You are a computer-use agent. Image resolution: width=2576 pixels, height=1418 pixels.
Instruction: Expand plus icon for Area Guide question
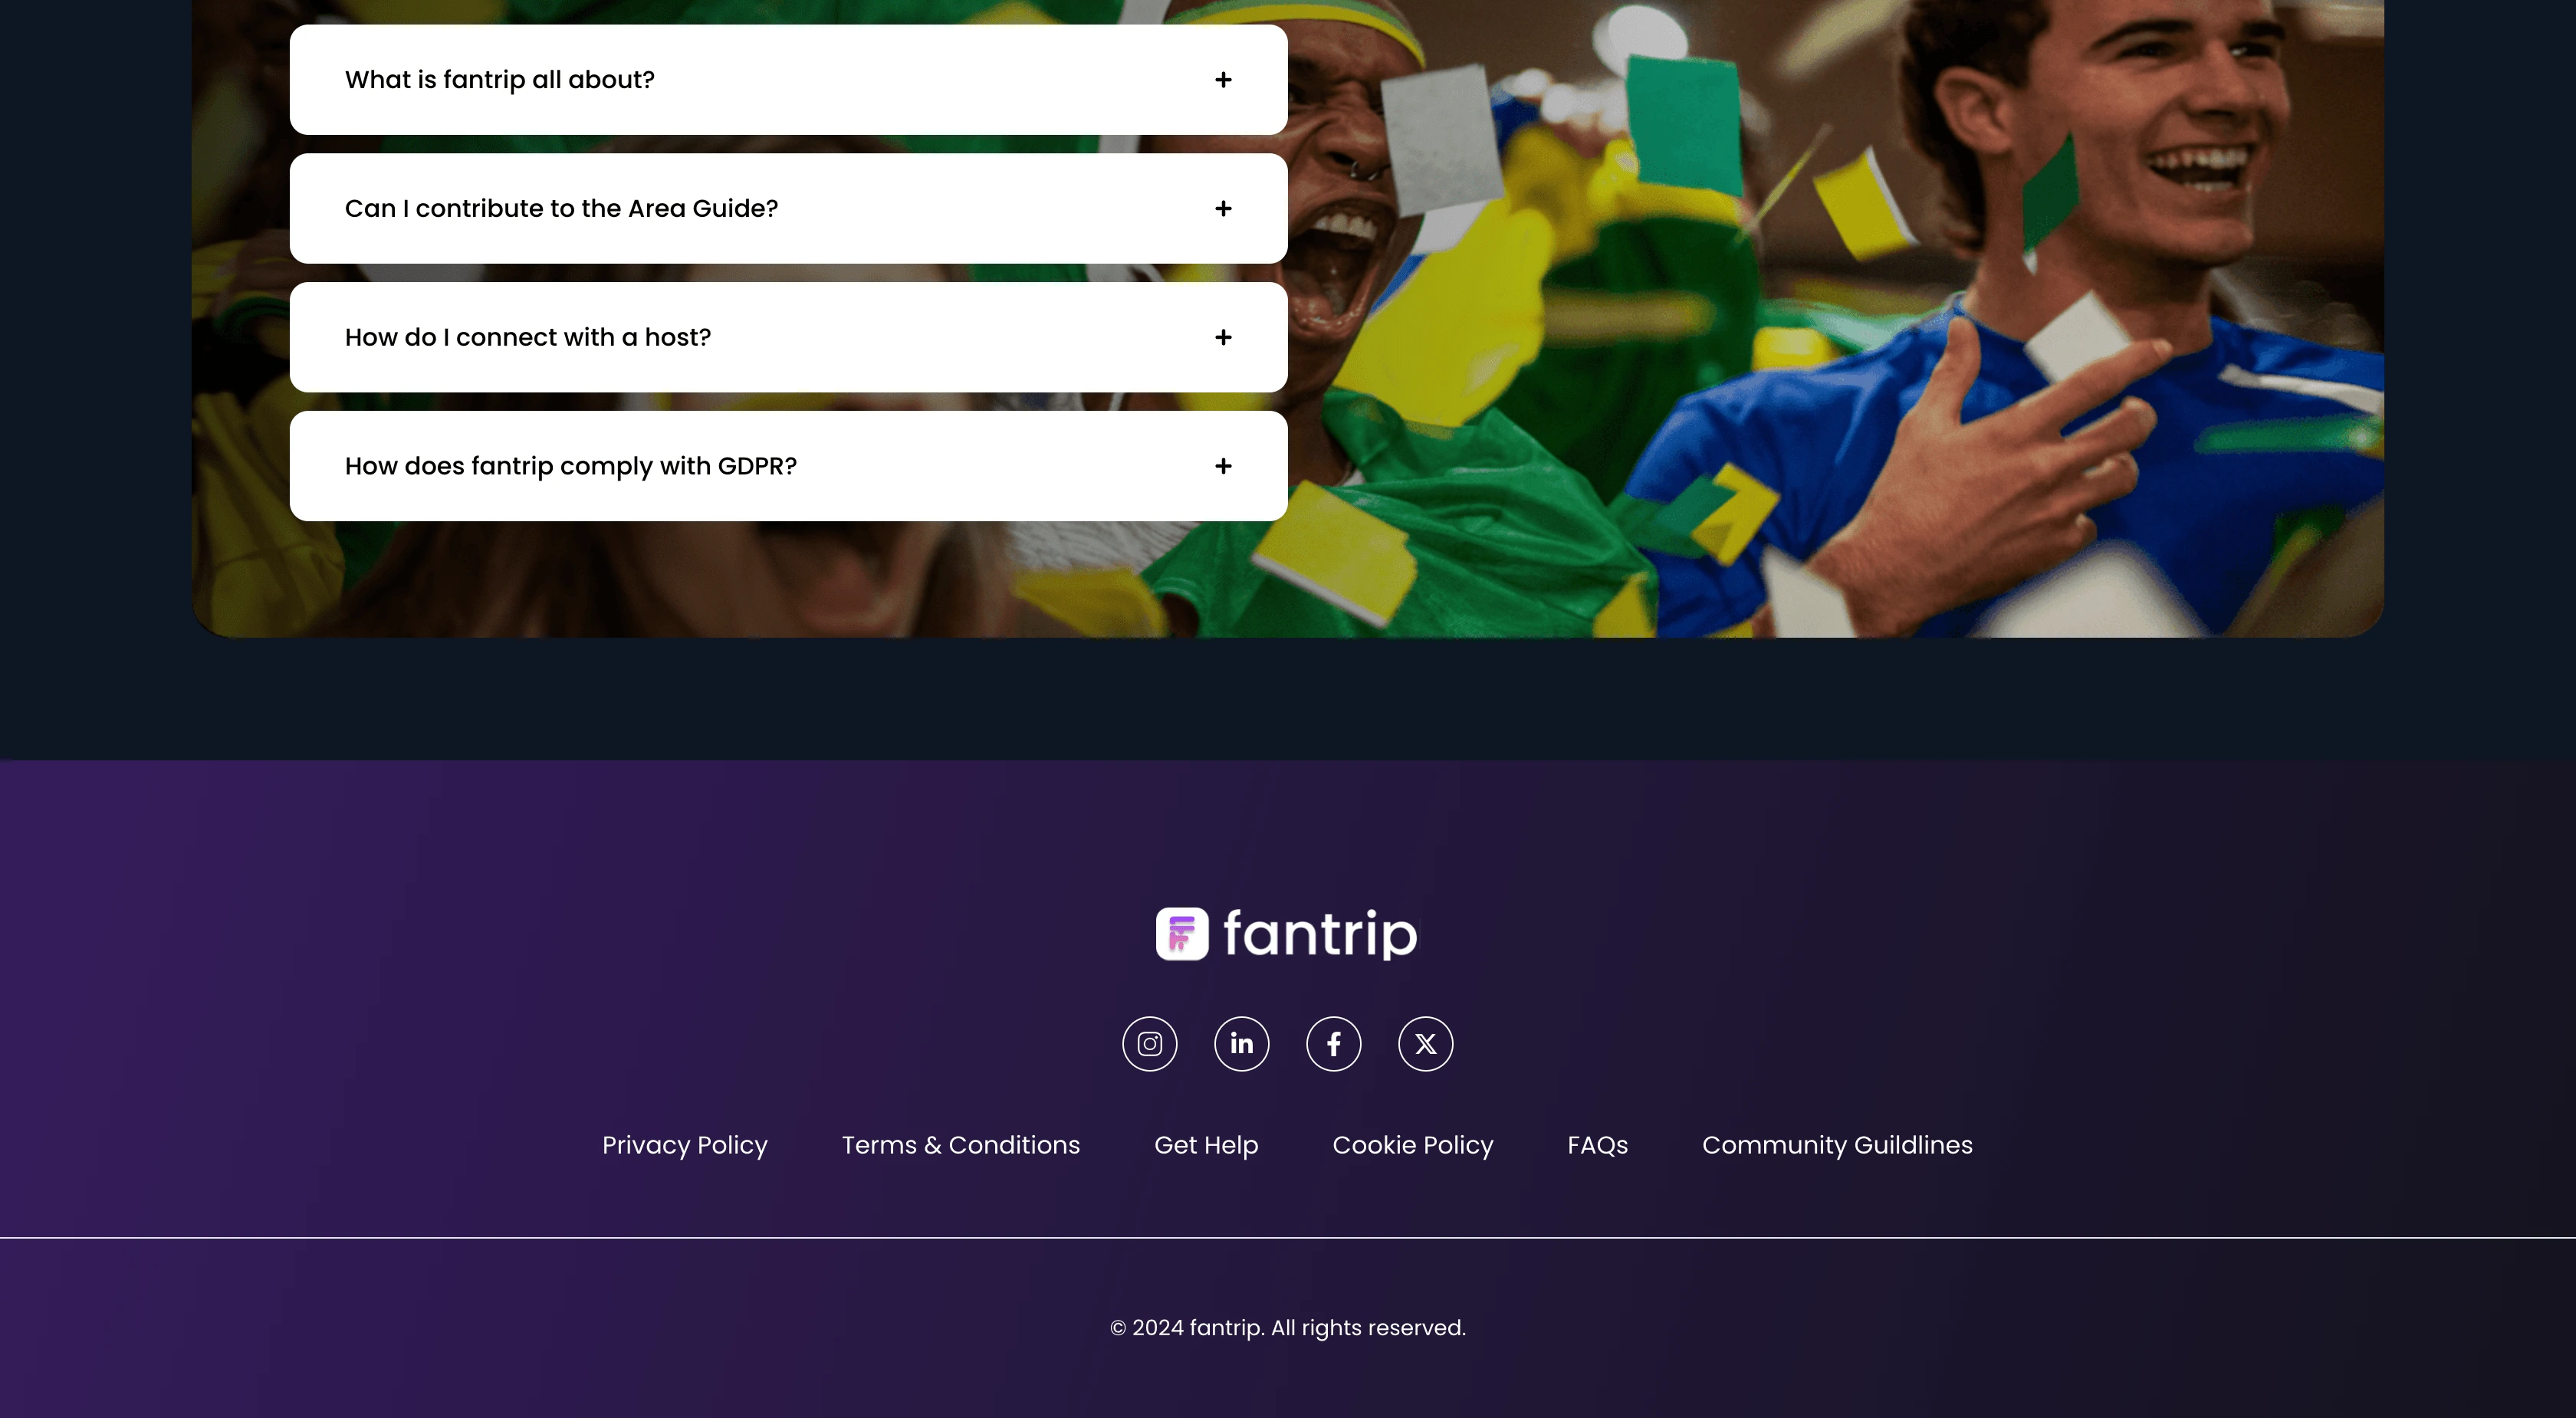tap(1223, 208)
